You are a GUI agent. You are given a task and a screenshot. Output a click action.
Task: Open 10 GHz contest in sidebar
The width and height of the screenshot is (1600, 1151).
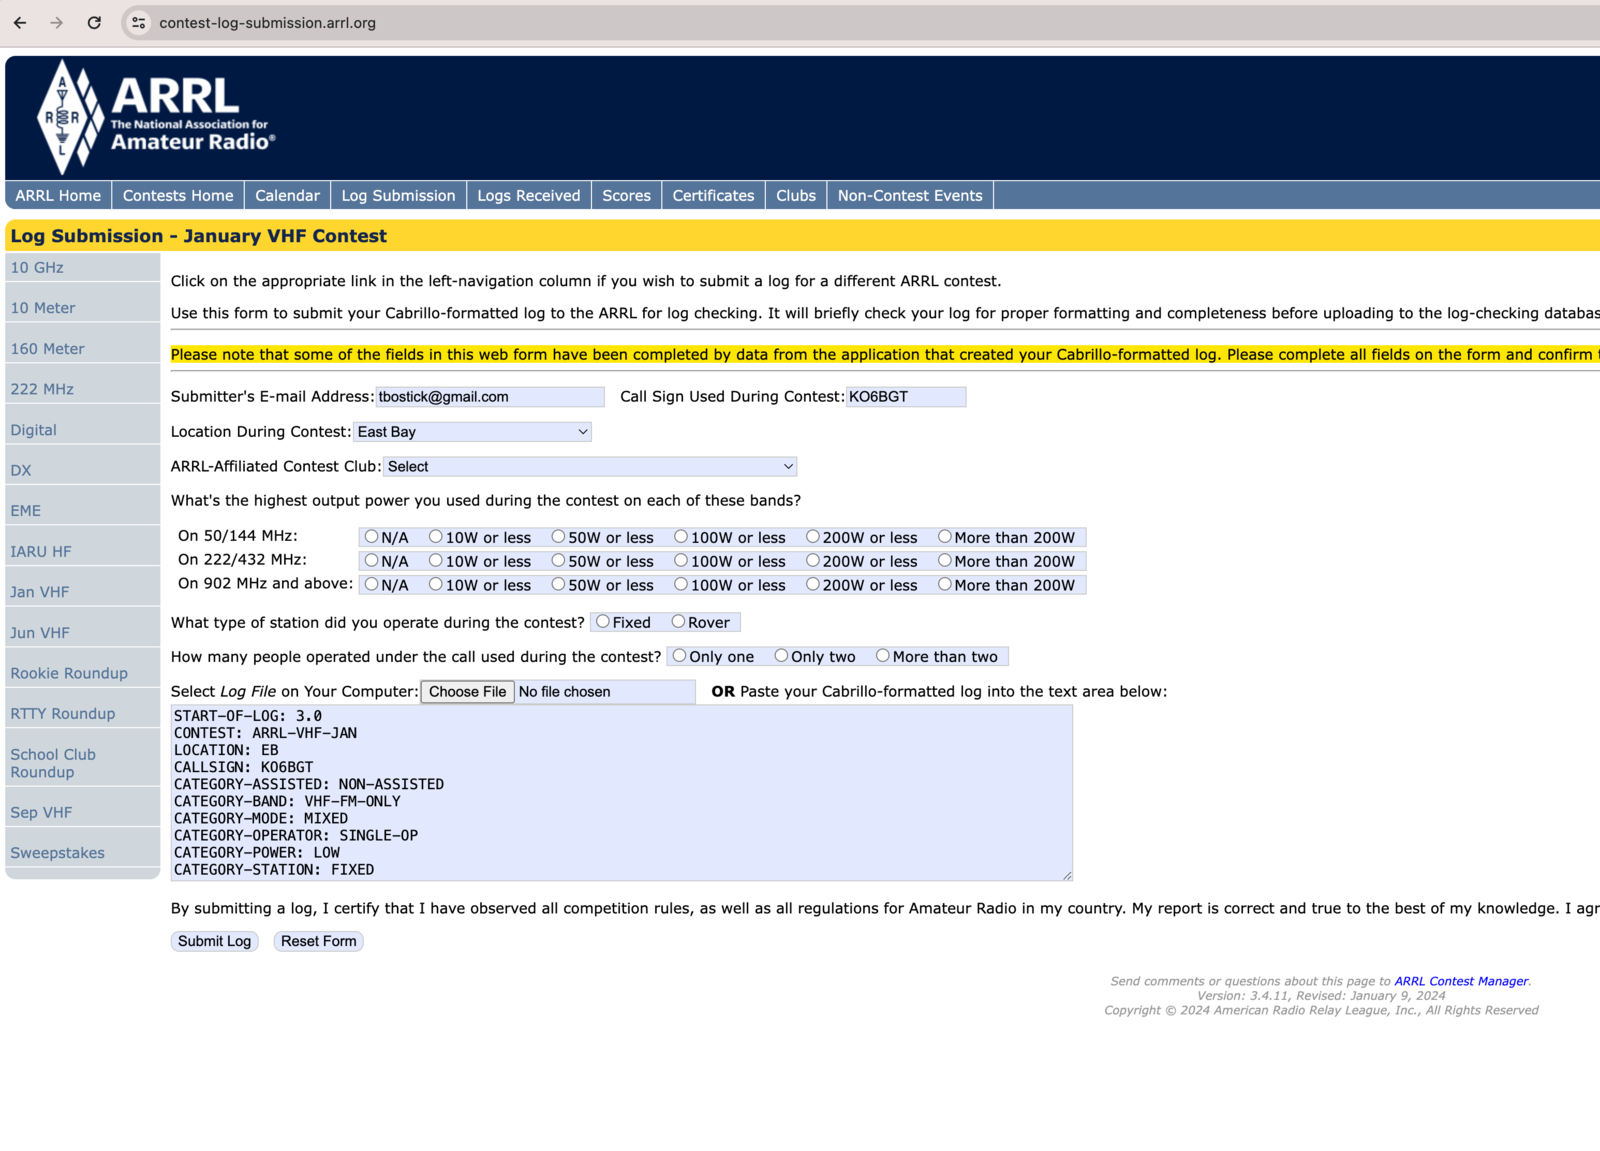coord(37,268)
